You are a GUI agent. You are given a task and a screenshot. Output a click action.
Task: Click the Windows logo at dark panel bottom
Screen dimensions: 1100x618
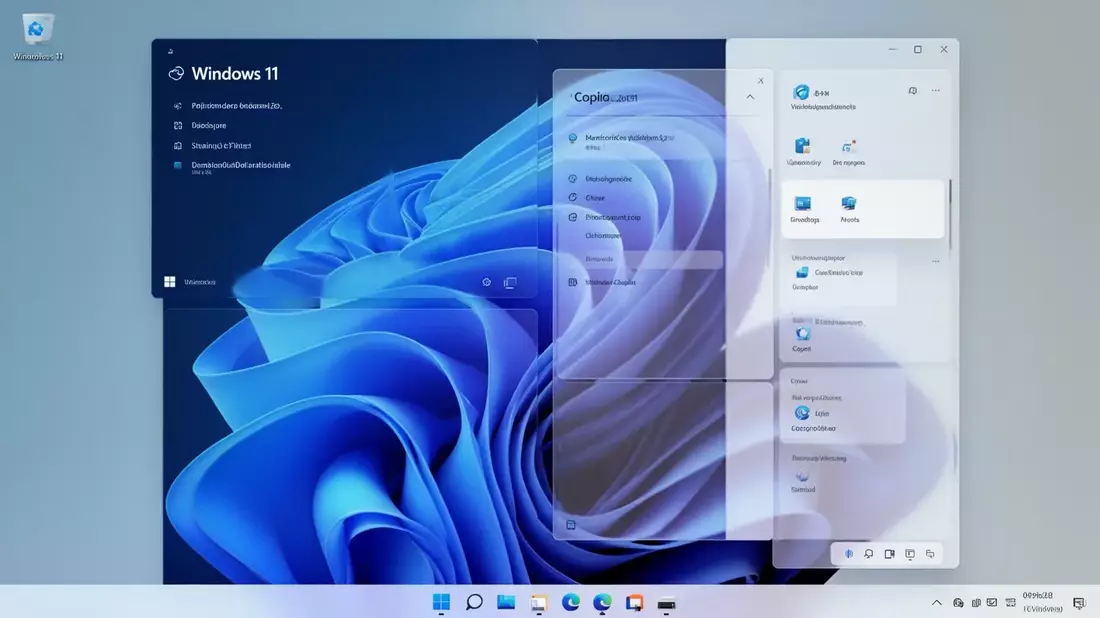(170, 282)
